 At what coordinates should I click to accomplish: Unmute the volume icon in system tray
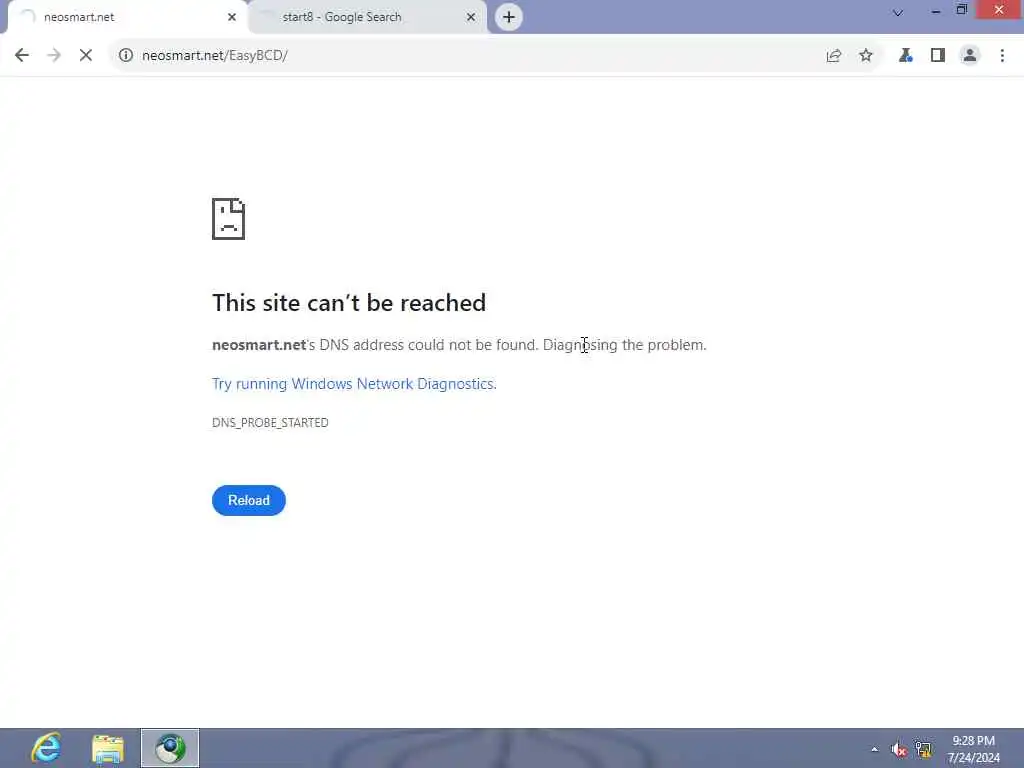tap(899, 750)
